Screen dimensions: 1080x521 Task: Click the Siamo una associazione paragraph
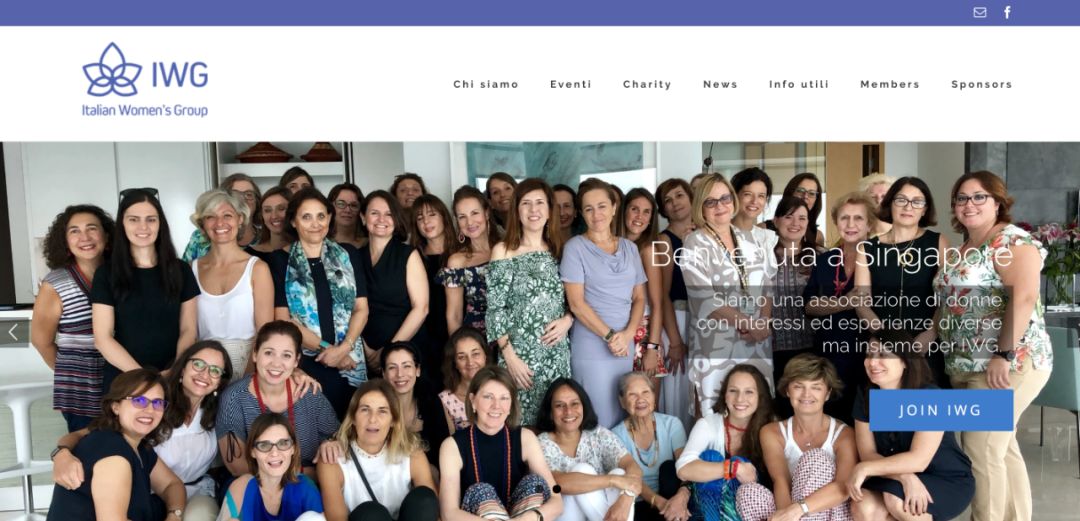tap(849, 323)
